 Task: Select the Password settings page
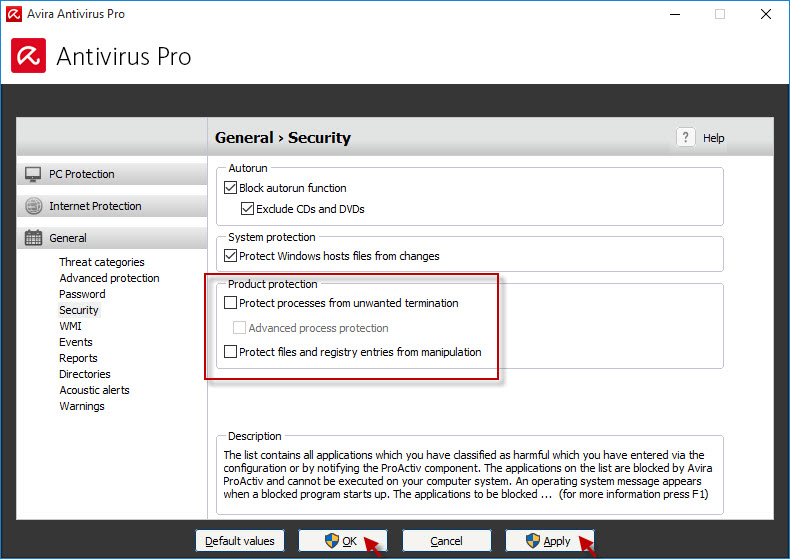(x=82, y=294)
